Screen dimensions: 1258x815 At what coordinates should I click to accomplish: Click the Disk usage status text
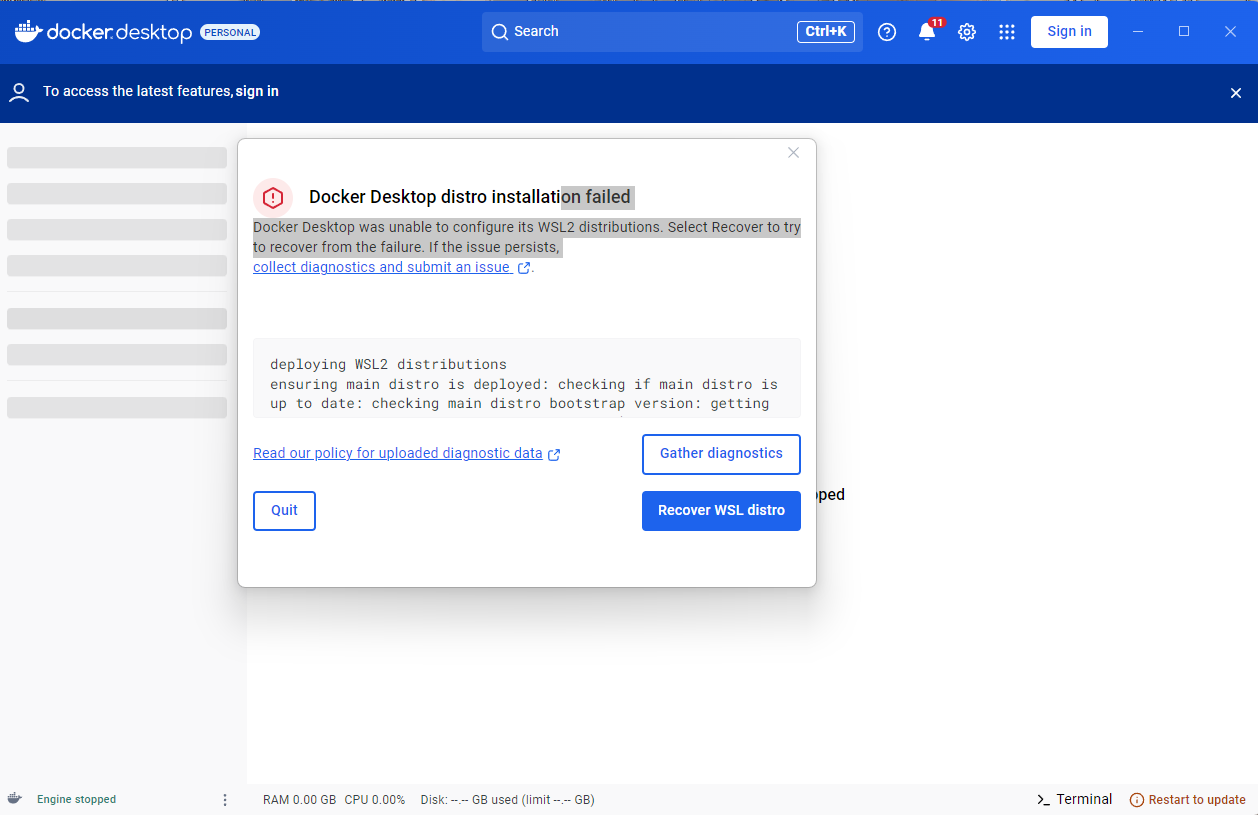tap(507, 800)
